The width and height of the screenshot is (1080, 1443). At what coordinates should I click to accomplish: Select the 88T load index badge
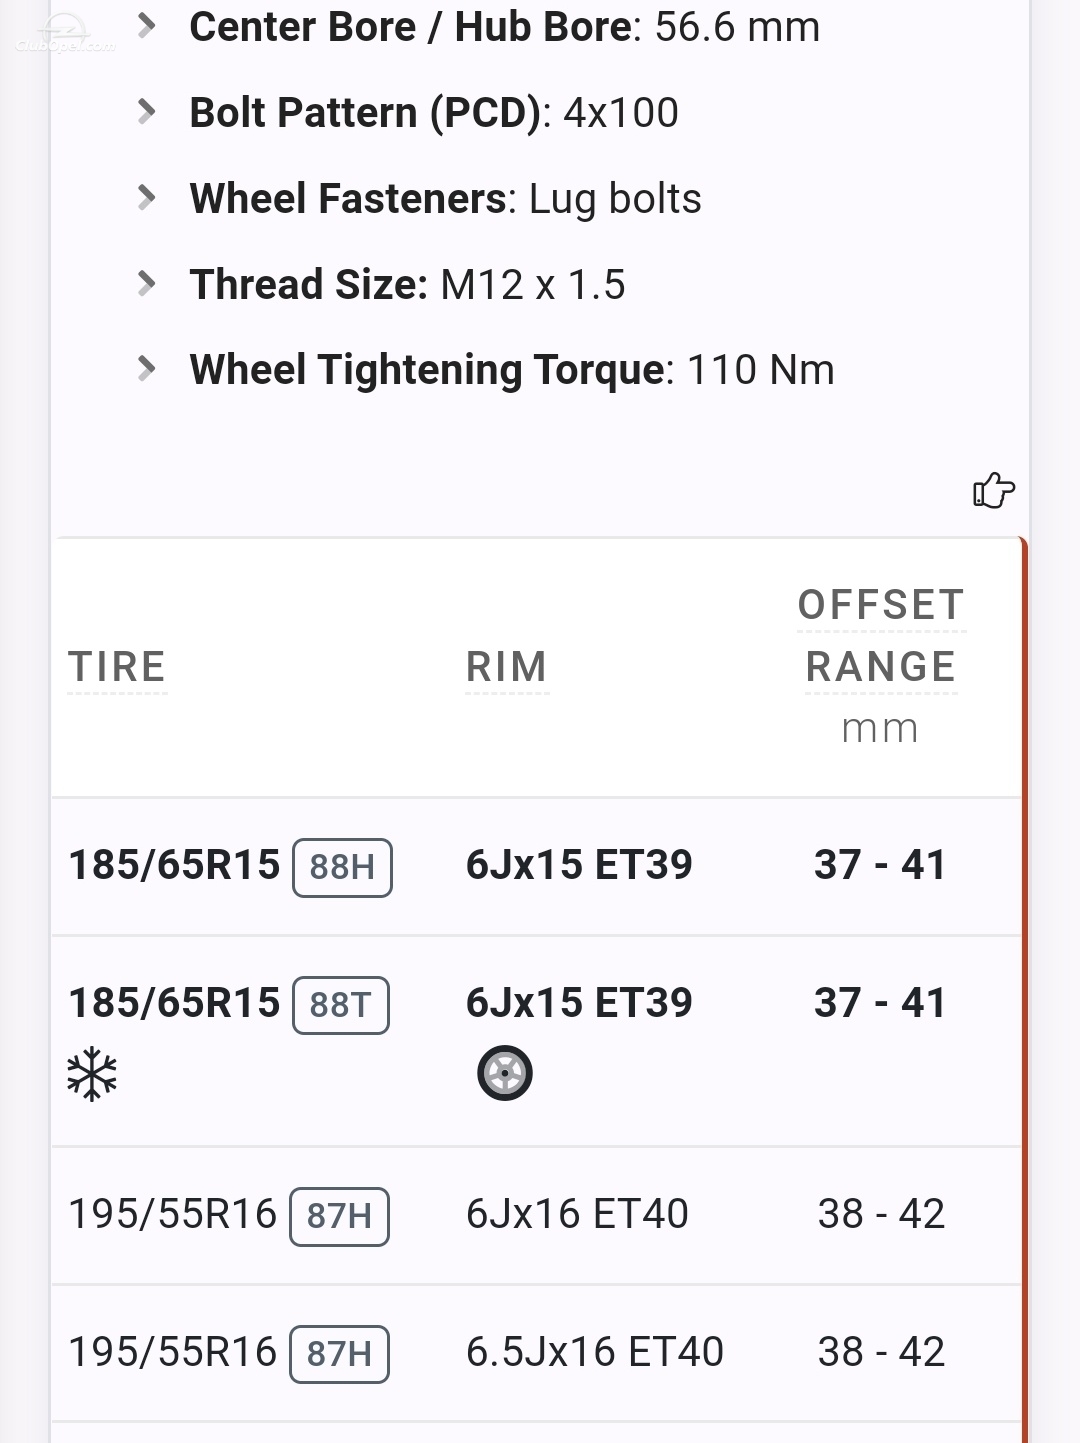click(x=341, y=1005)
